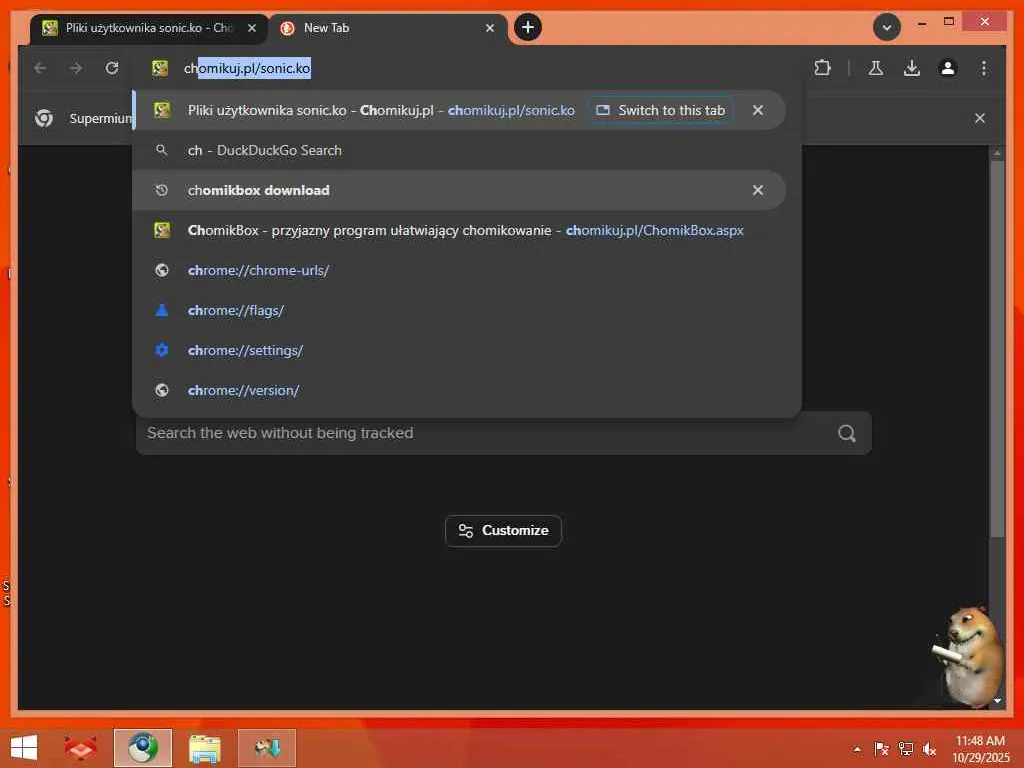Open the extensions puzzle icon
The height and width of the screenshot is (768, 1024).
(822, 68)
